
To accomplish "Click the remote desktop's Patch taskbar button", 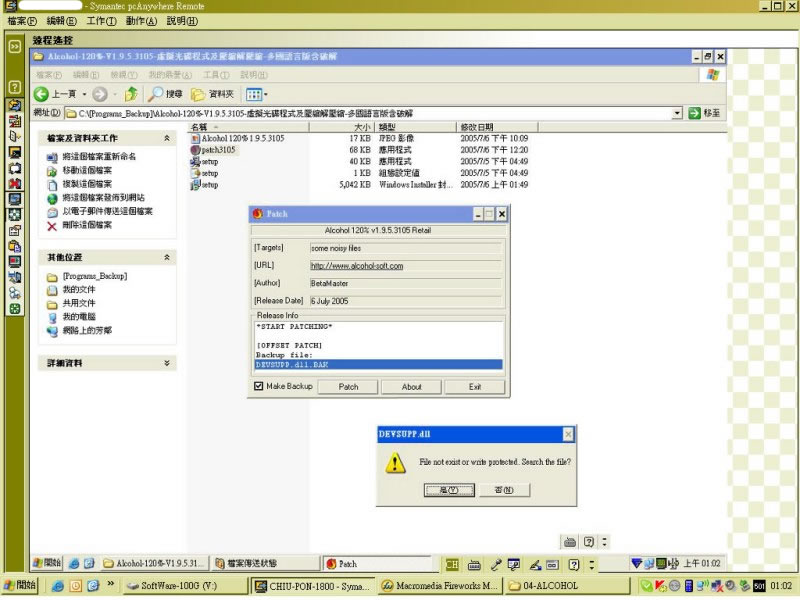I will (378, 563).
